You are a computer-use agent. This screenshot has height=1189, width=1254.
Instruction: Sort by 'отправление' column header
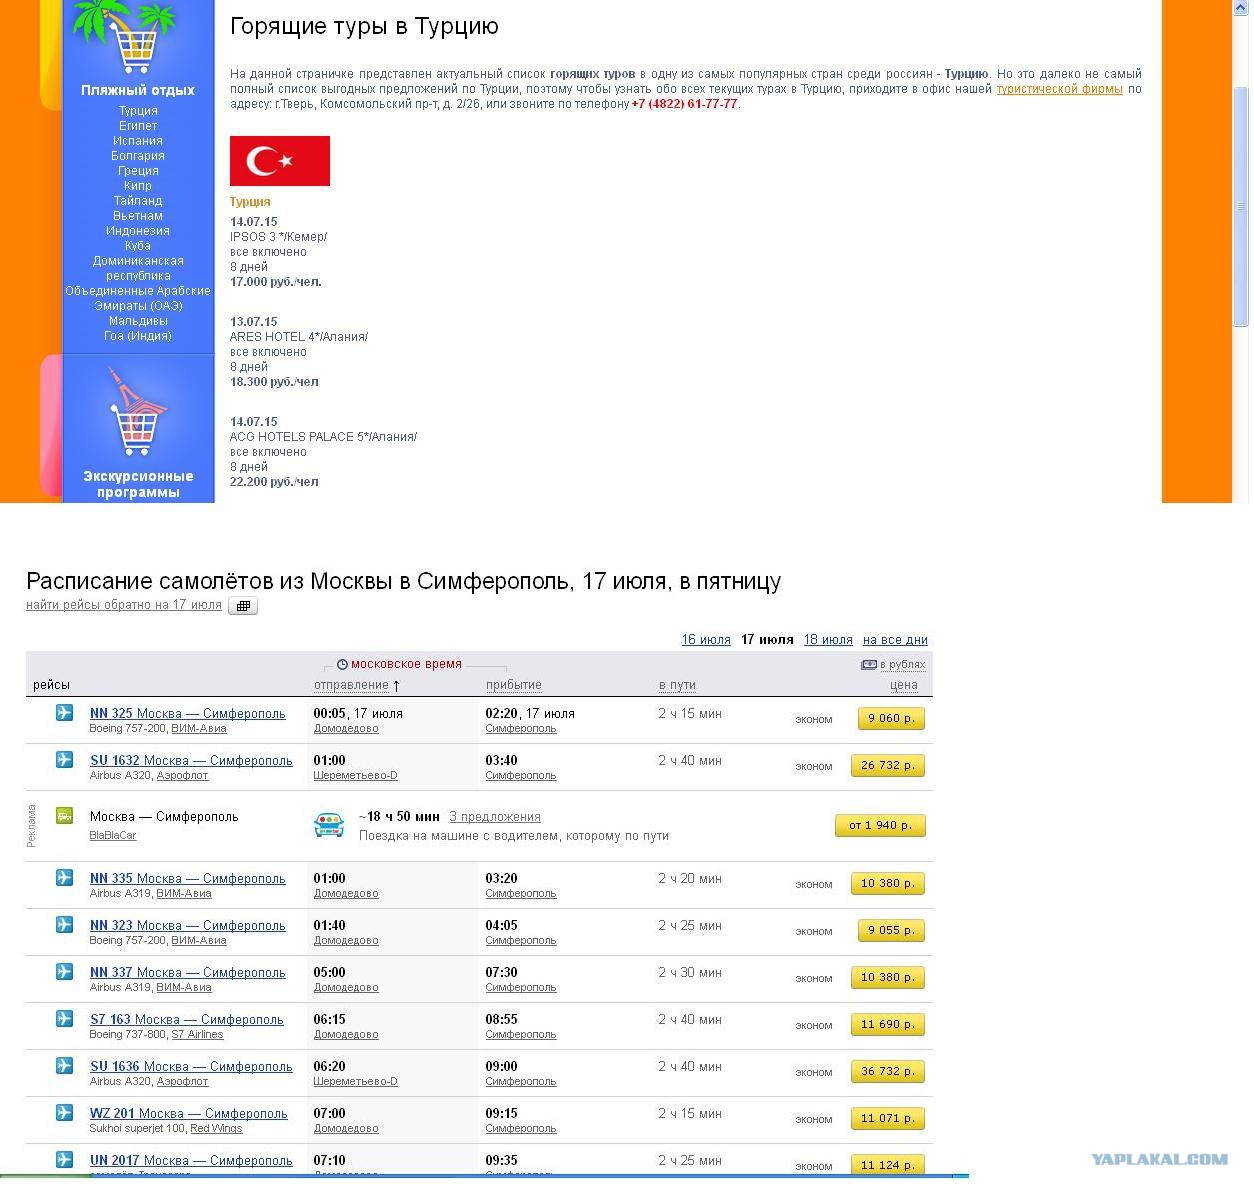(x=351, y=685)
